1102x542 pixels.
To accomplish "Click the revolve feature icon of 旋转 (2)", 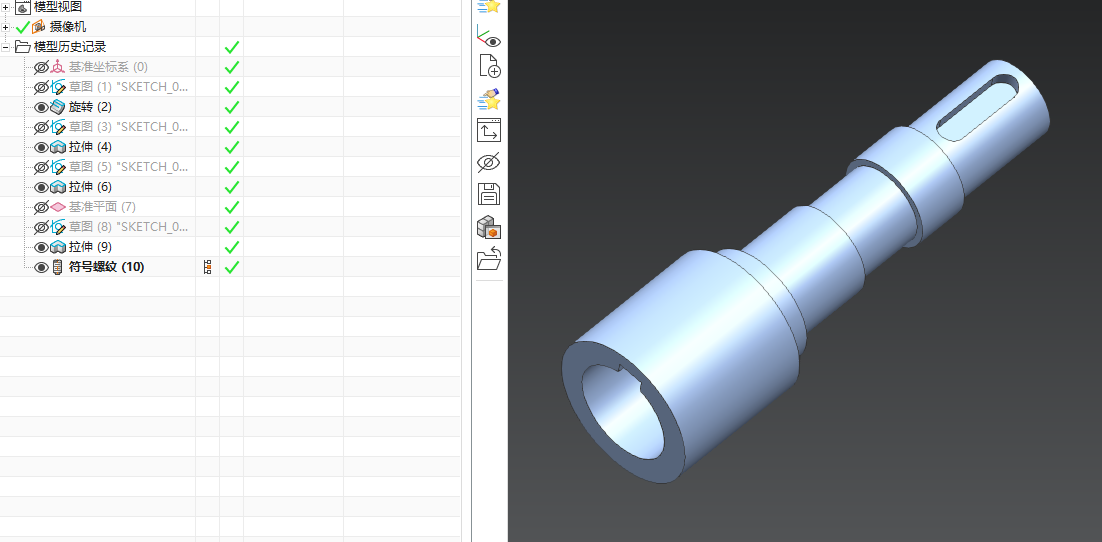I will click(x=58, y=107).
